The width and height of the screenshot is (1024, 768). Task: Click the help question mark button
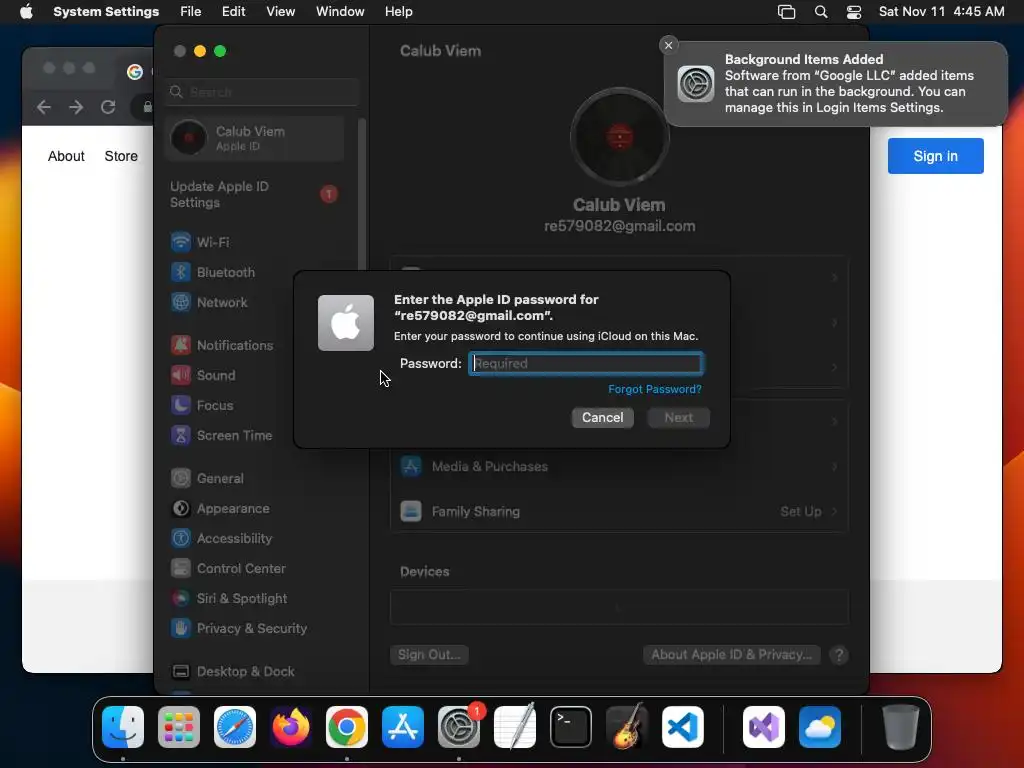839,655
